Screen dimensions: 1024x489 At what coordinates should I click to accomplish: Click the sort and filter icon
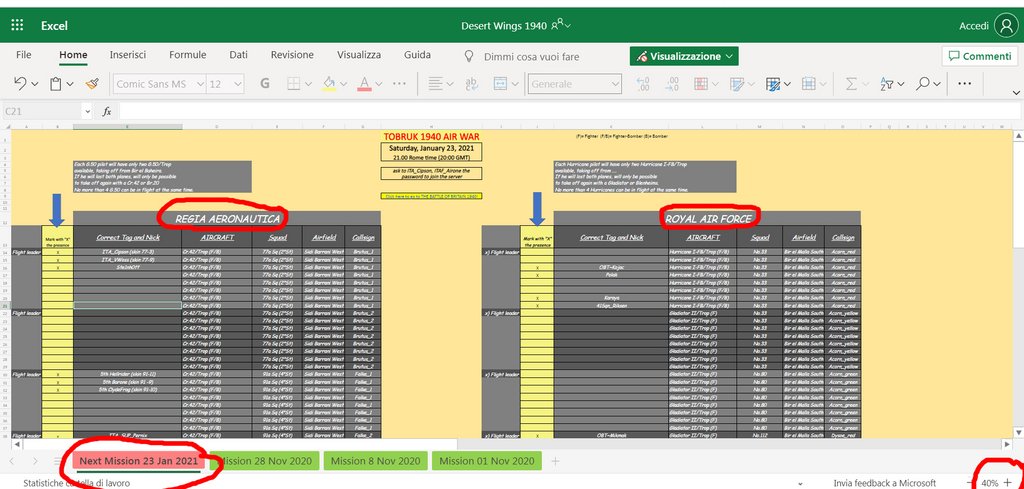886,84
